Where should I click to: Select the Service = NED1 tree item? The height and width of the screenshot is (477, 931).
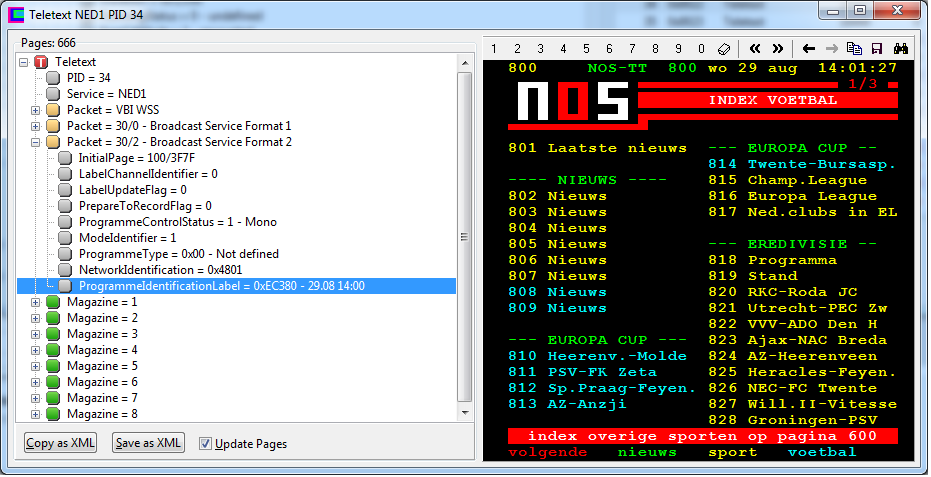106,94
